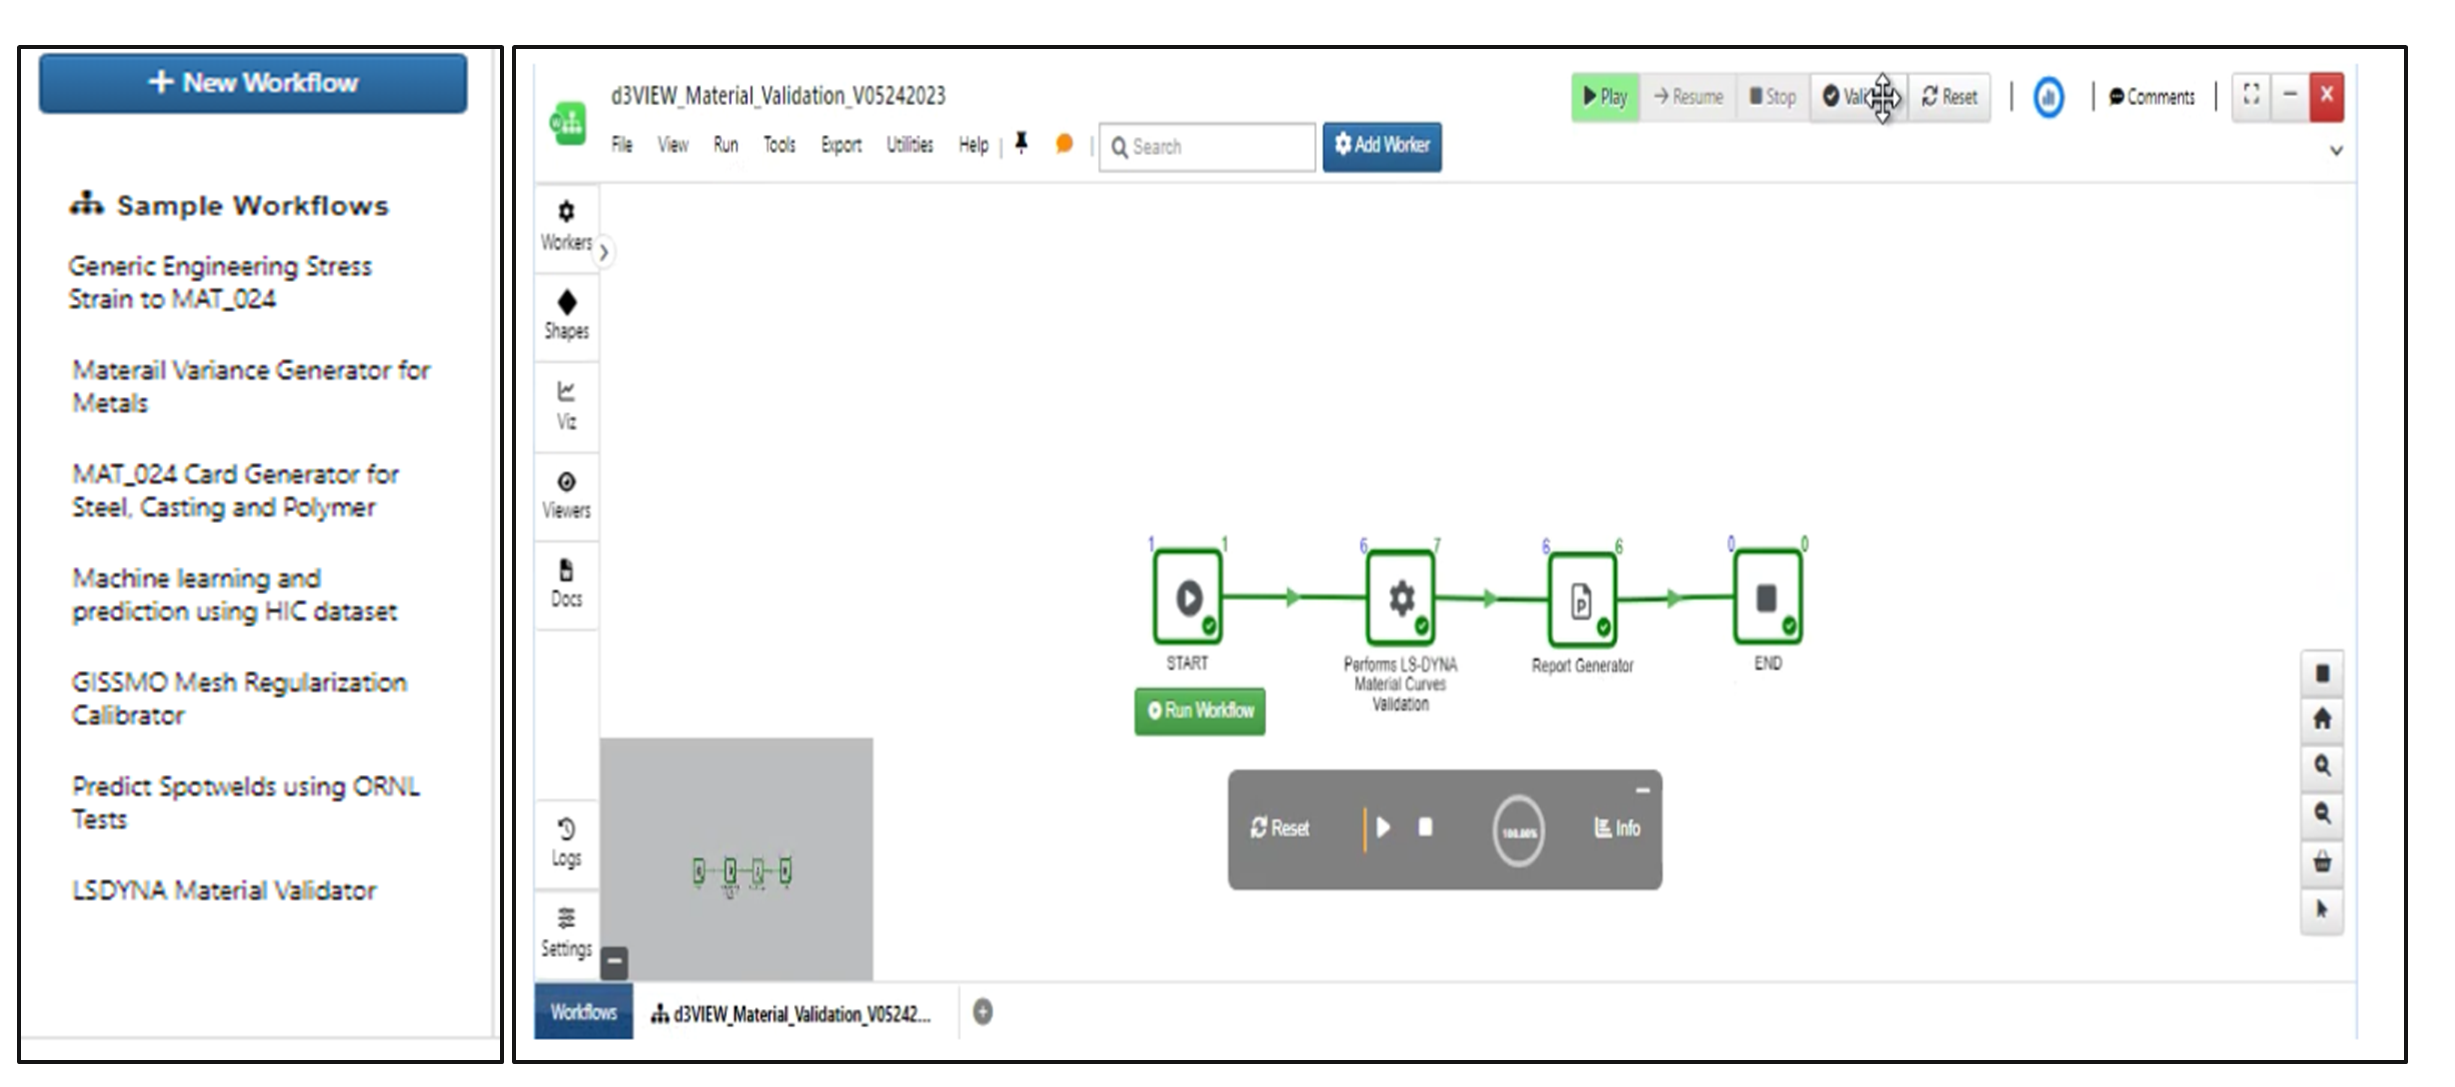Open GISSMO Mesh Regularization Calibrator

(x=239, y=699)
